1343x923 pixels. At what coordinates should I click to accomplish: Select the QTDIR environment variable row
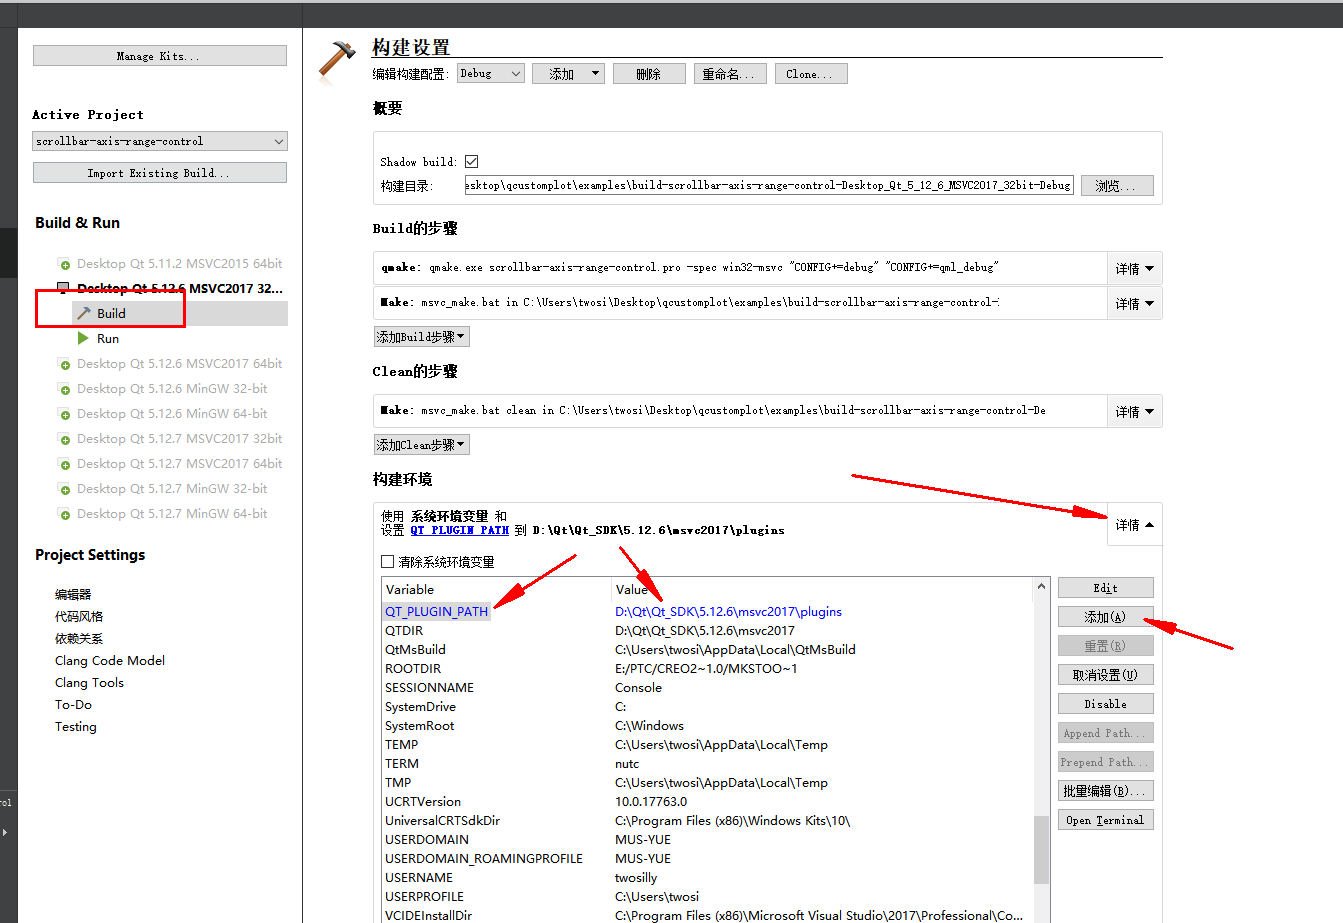[x=410, y=630]
